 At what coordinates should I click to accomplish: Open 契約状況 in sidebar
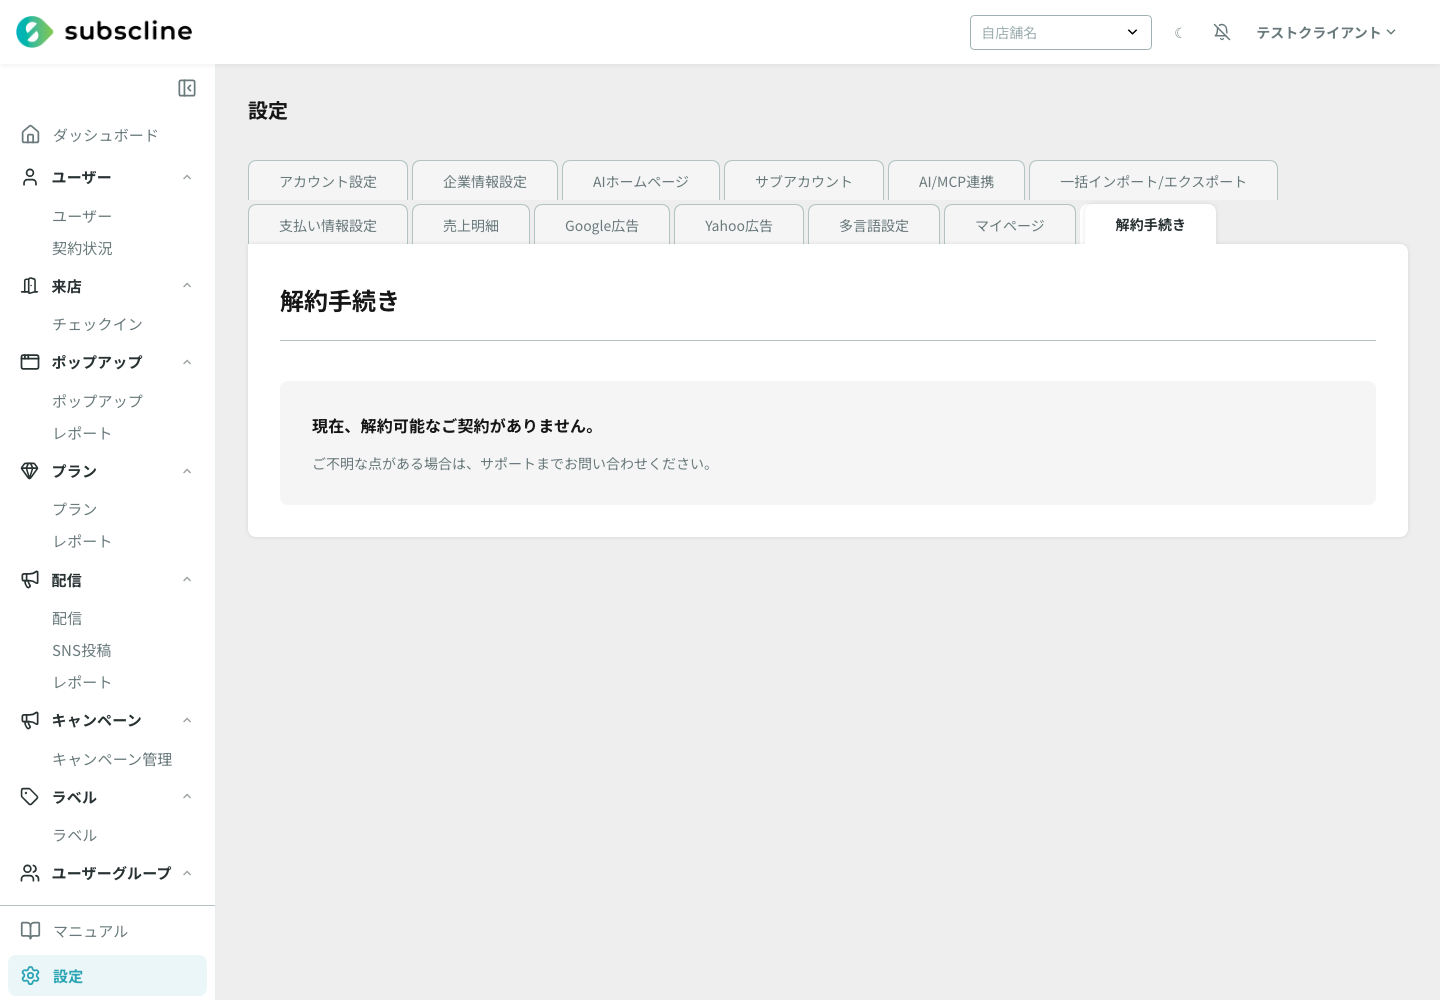coord(82,248)
